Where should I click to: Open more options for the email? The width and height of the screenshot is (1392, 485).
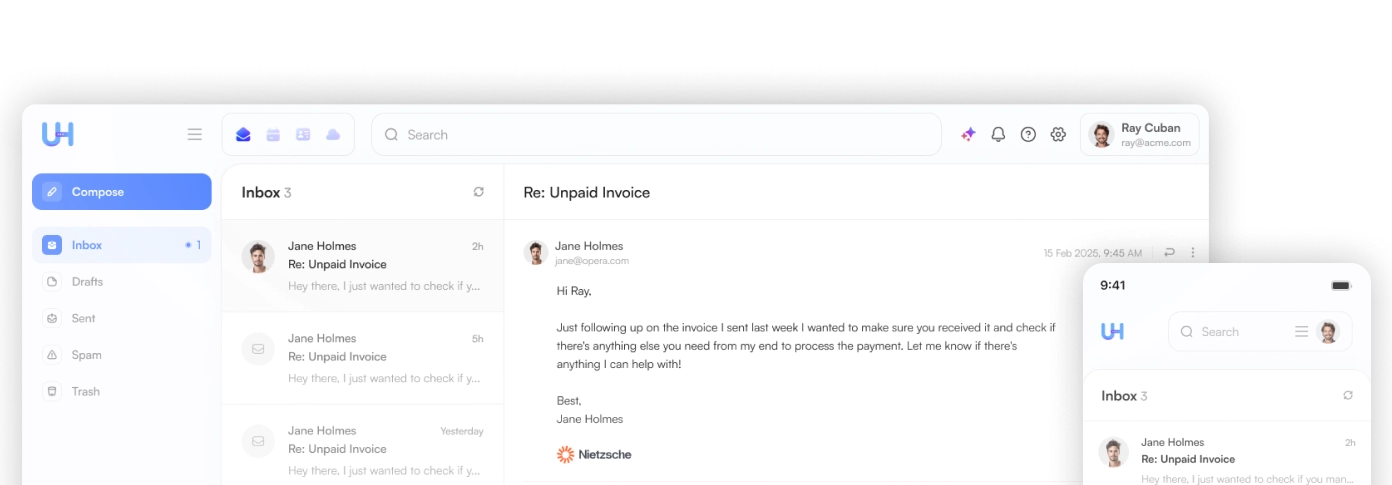pos(1193,253)
